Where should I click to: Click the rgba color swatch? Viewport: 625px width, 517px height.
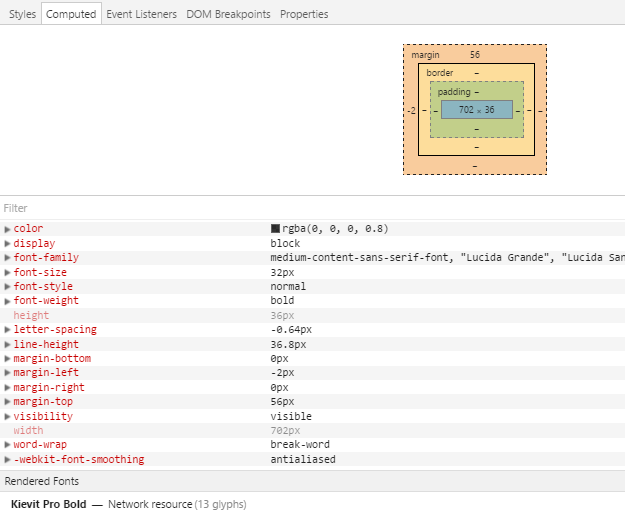click(276, 229)
